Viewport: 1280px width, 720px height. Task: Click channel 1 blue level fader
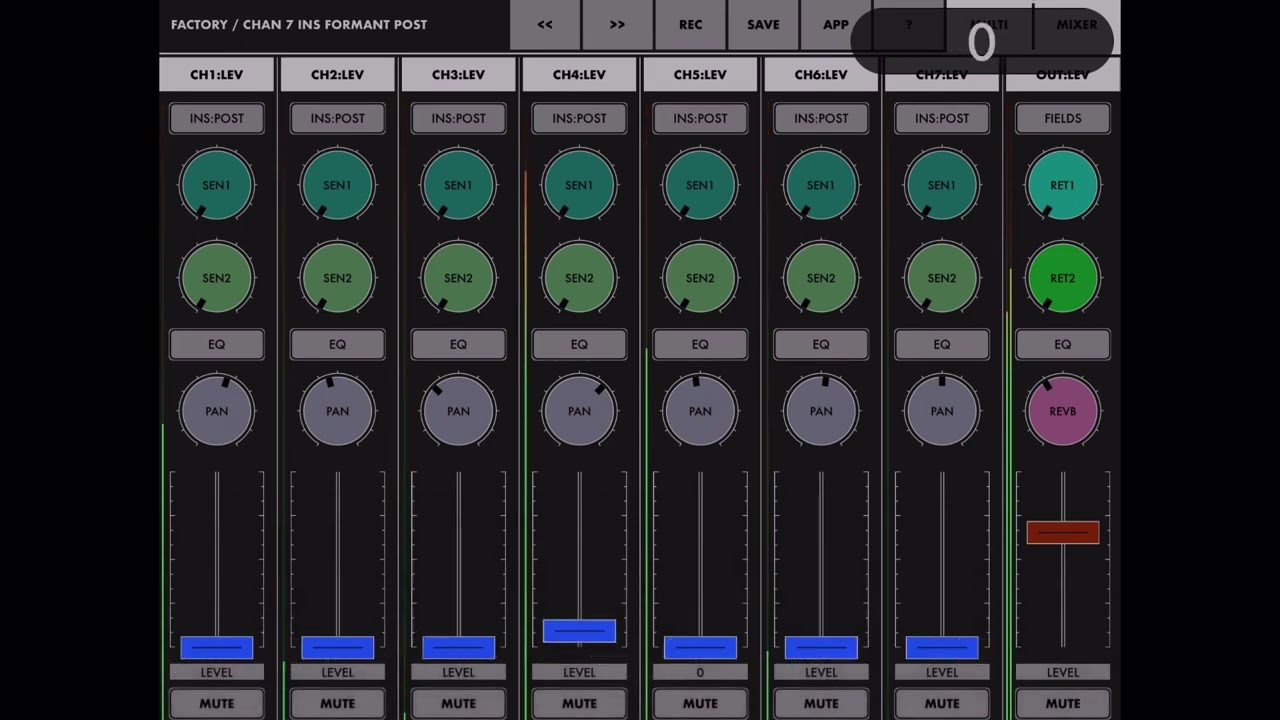point(216,648)
